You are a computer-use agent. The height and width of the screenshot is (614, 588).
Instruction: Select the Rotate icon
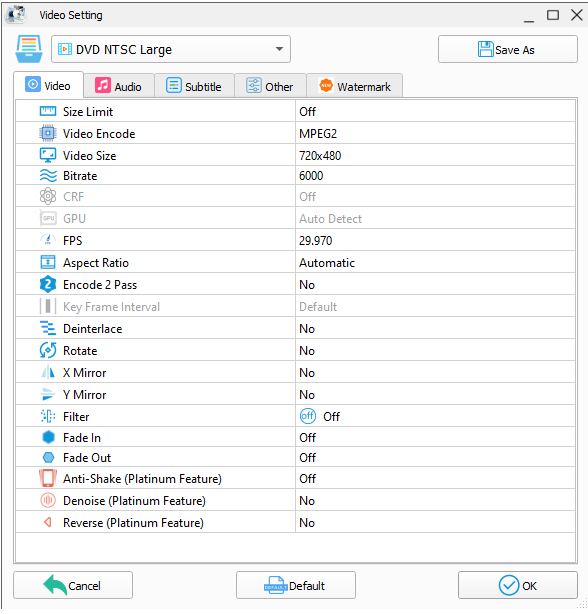click(48, 350)
